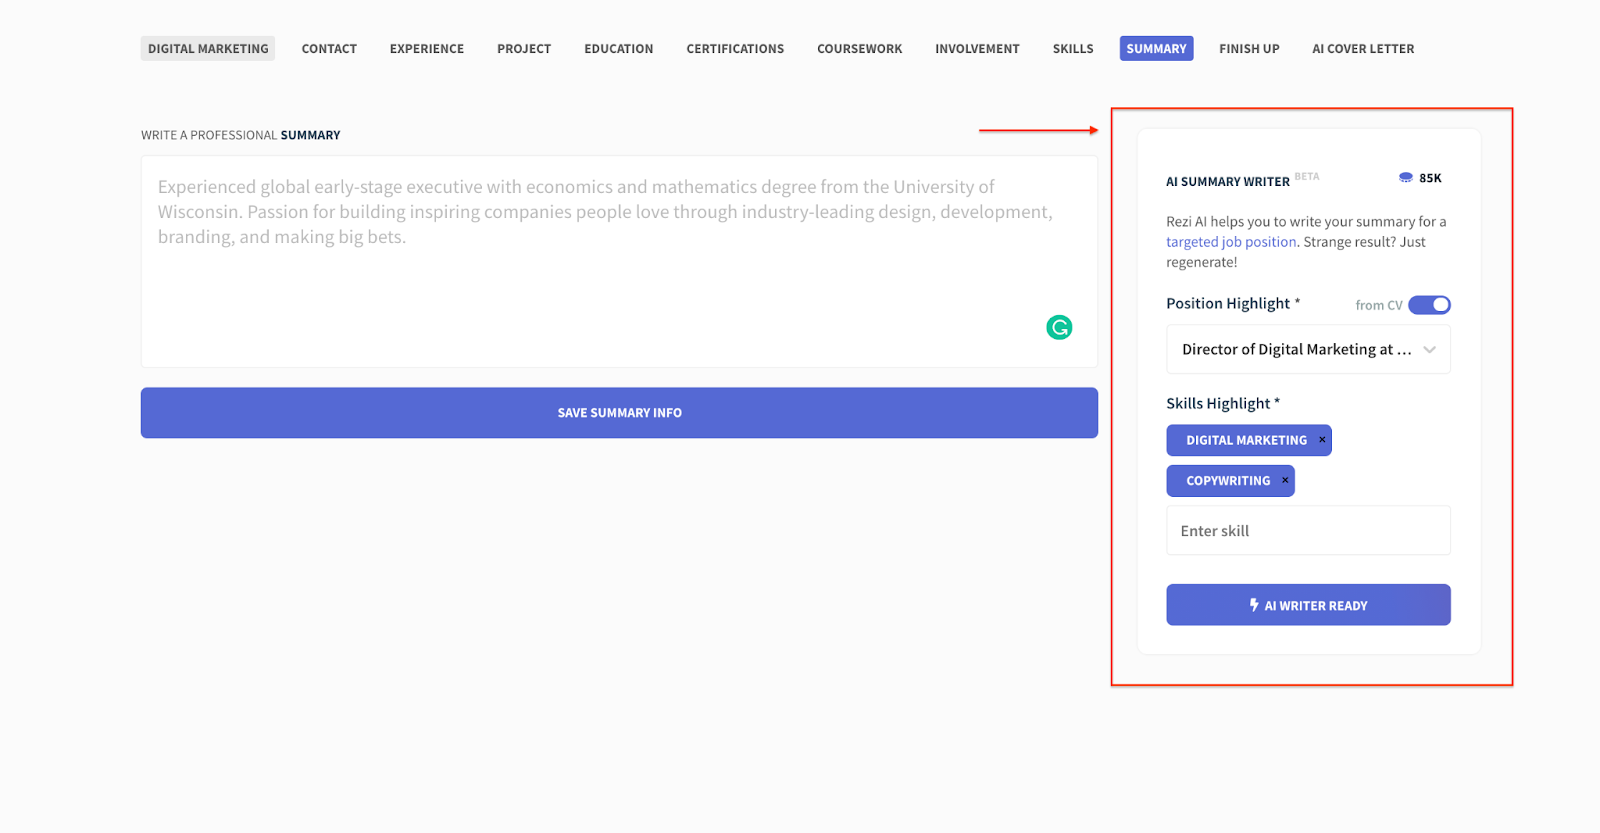Open the AI Cover Letter tab
Screen dimensions: 1600x833
click(1363, 48)
